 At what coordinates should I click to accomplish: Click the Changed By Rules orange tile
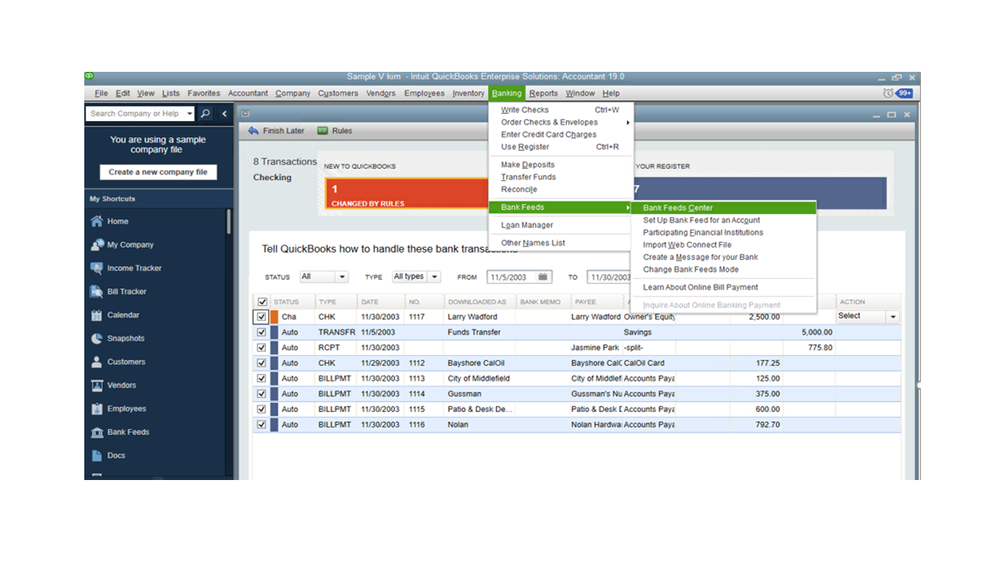406,193
